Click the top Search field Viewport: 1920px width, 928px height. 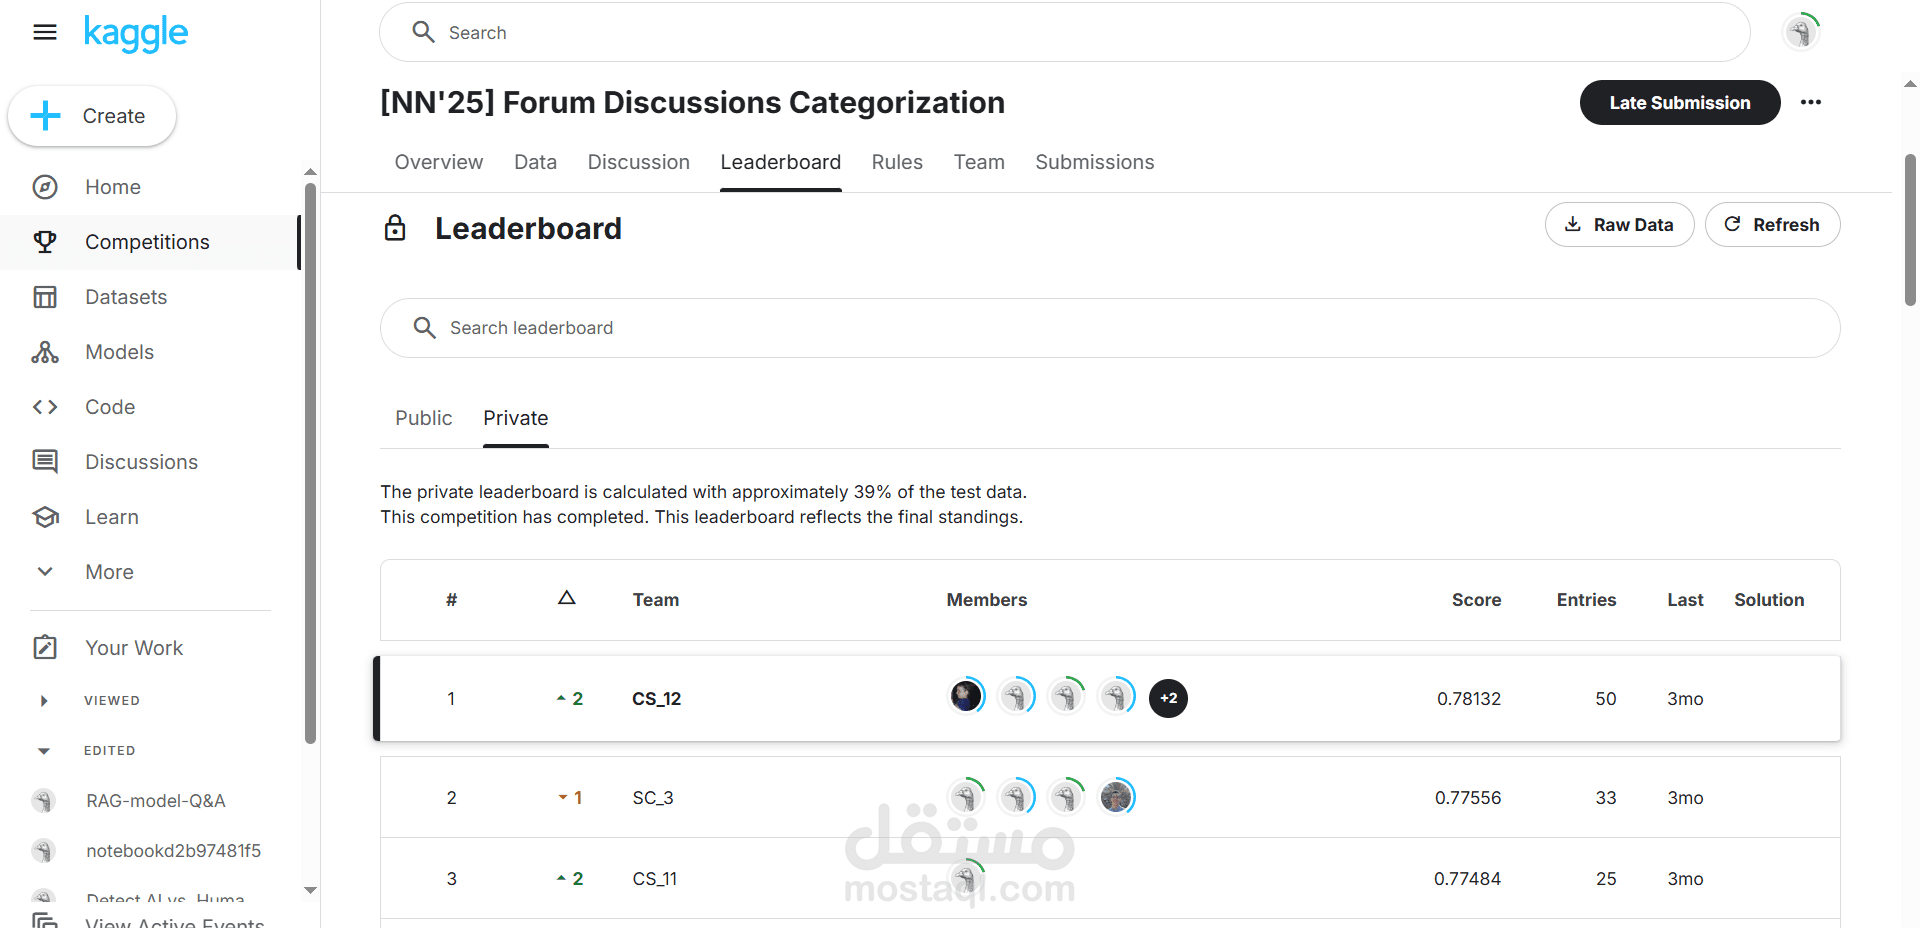coord(1064,32)
